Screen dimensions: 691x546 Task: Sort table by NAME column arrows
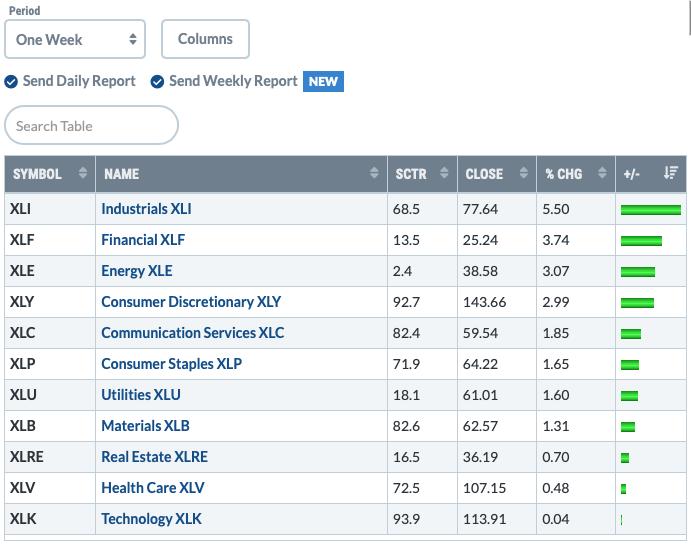coord(374,173)
